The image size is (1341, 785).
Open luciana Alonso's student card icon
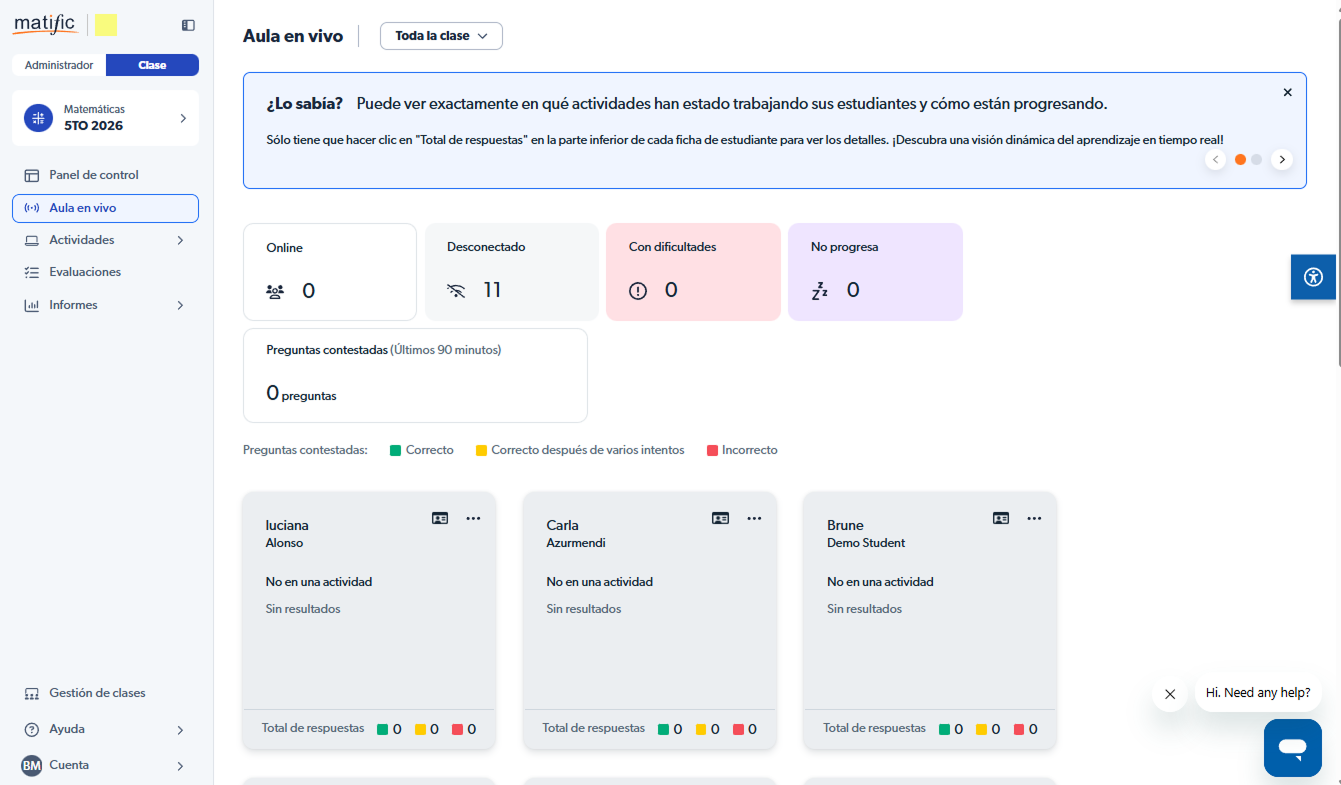[x=440, y=518]
